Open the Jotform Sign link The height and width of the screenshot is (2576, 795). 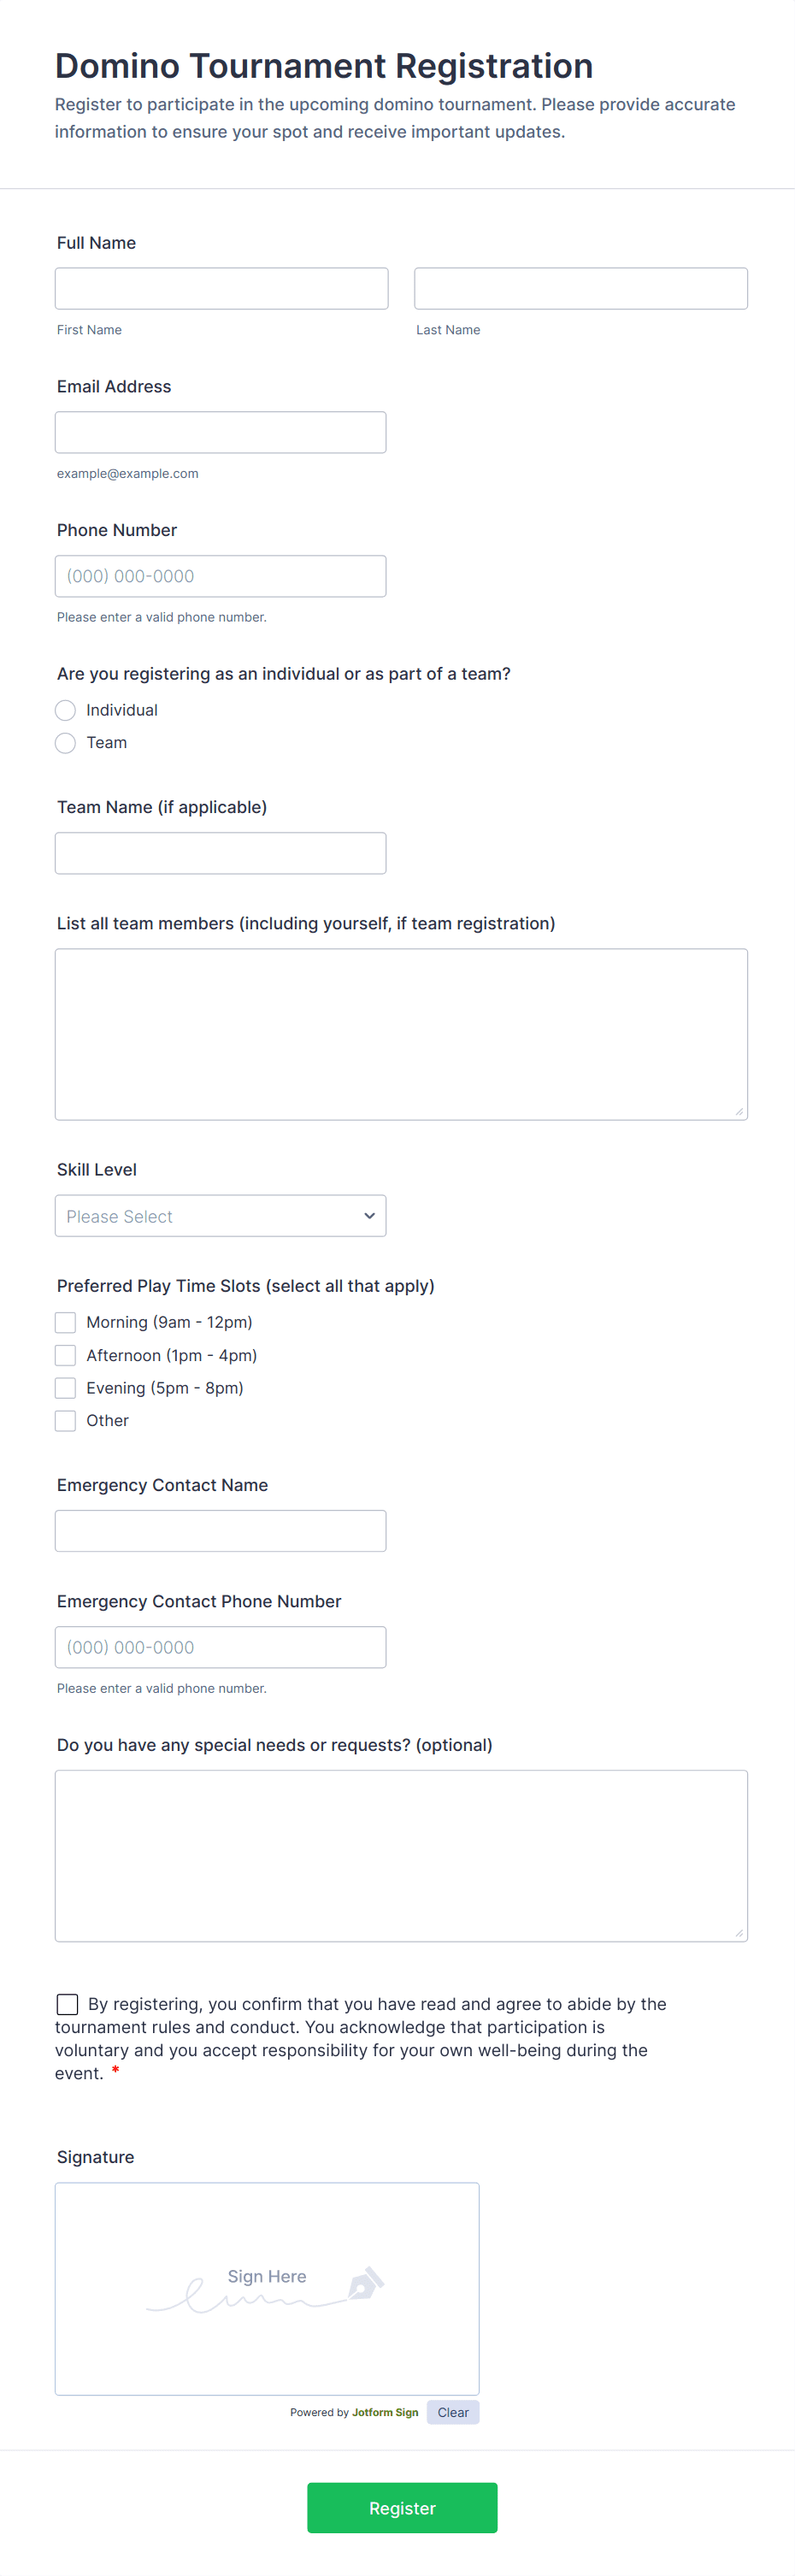pyautogui.click(x=385, y=2411)
